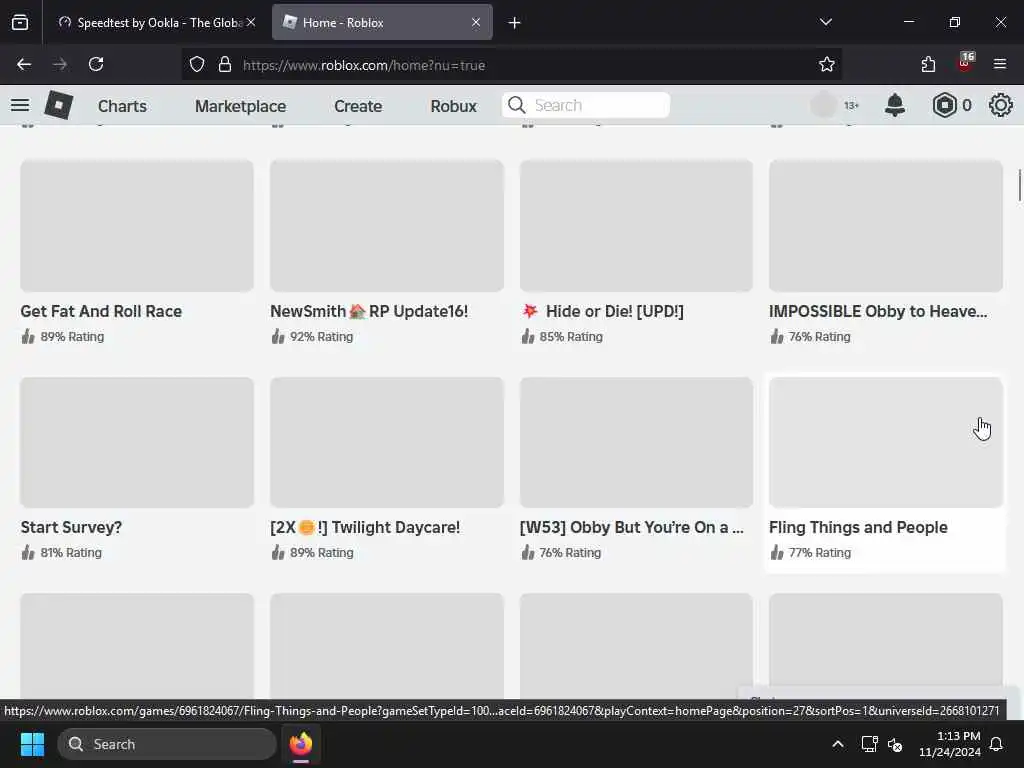The height and width of the screenshot is (768, 1024).
Task: Open Firefox View from the tab strip
Action: 20,23
